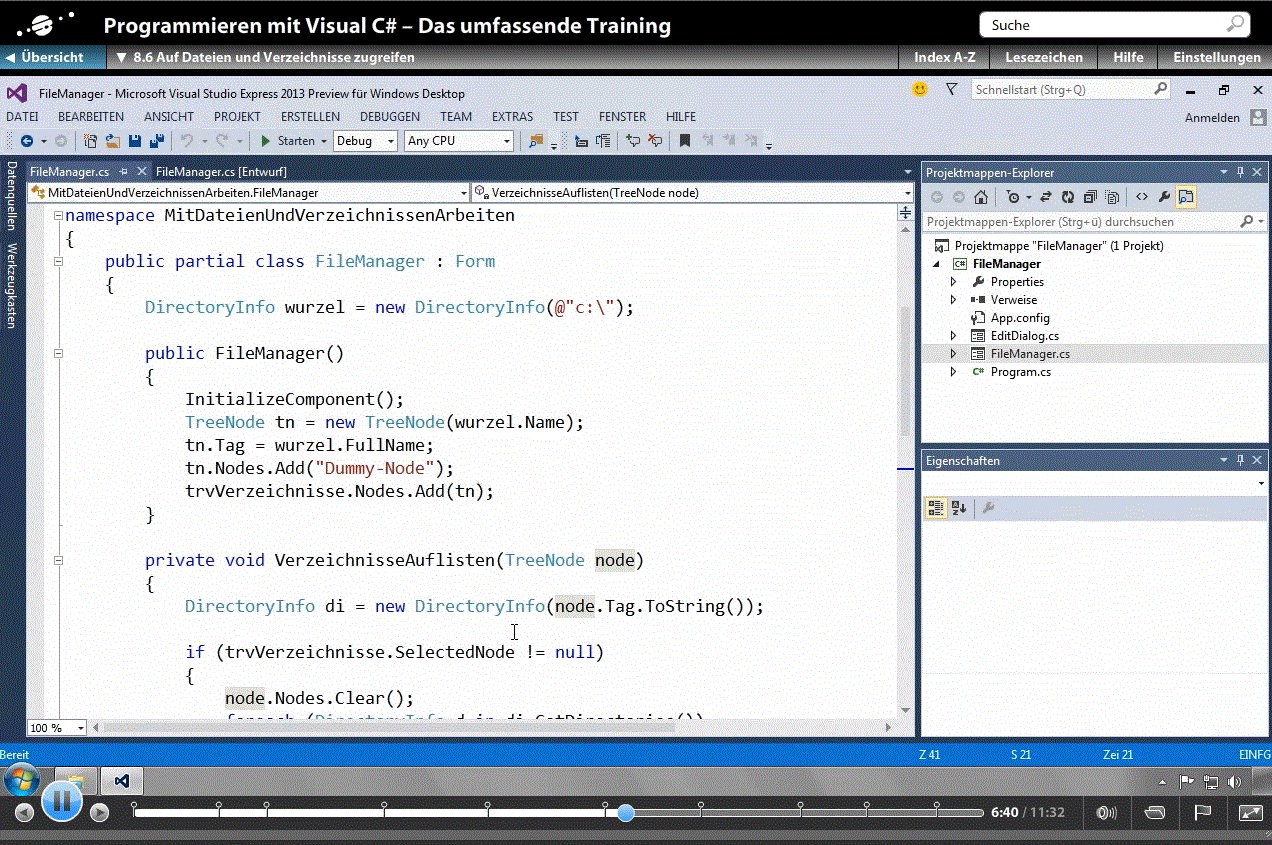Image resolution: width=1272 pixels, height=845 pixels.
Task: Expand the Properties node in Solution Explorer
Action: pyautogui.click(x=954, y=282)
